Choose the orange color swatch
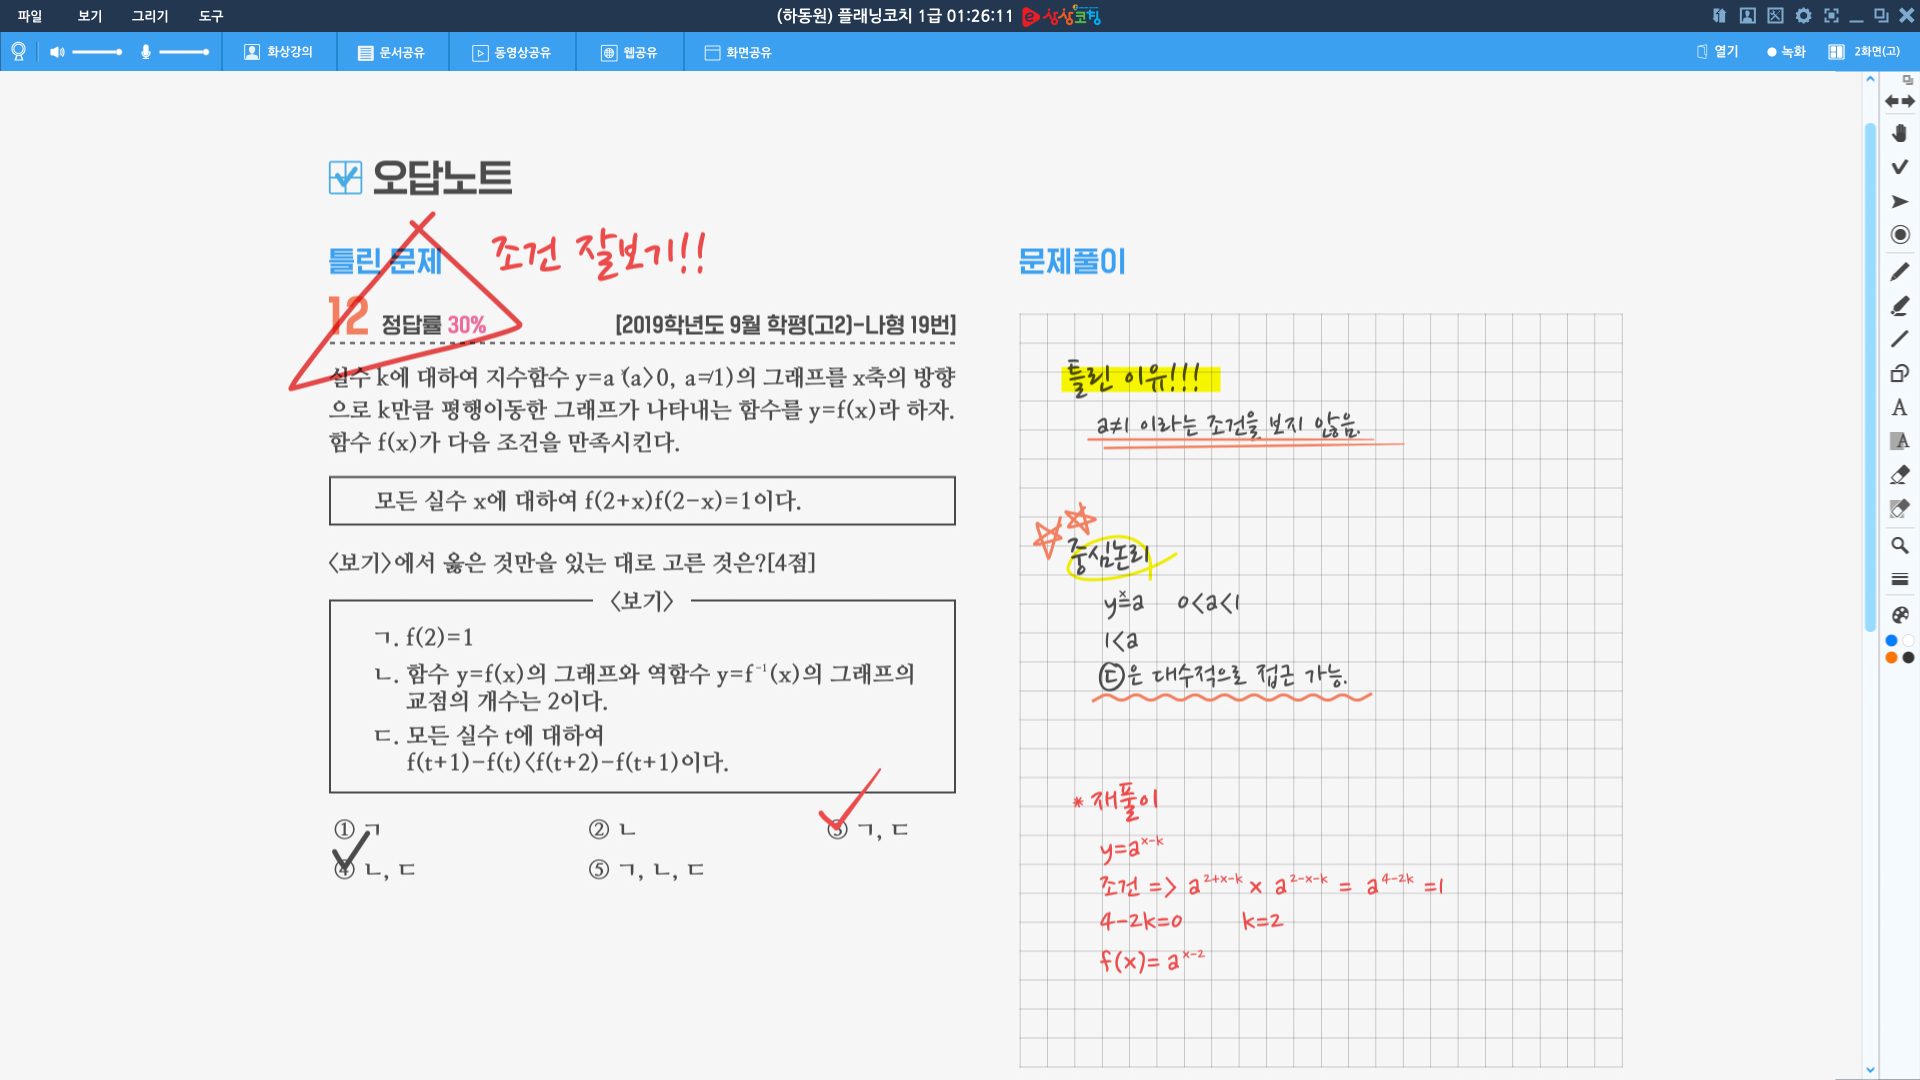The width and height of the screenshot is (1920, 1080). pos(1891,658)
